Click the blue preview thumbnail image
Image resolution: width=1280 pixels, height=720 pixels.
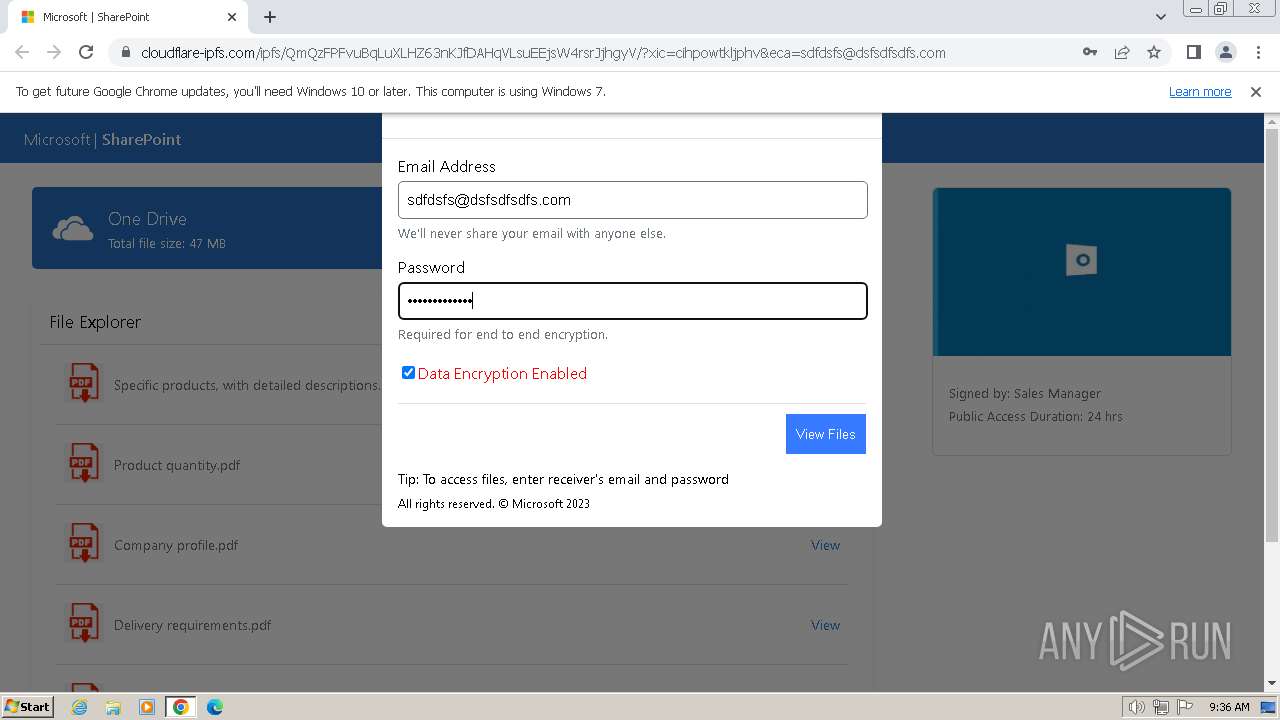point(1082,272)
